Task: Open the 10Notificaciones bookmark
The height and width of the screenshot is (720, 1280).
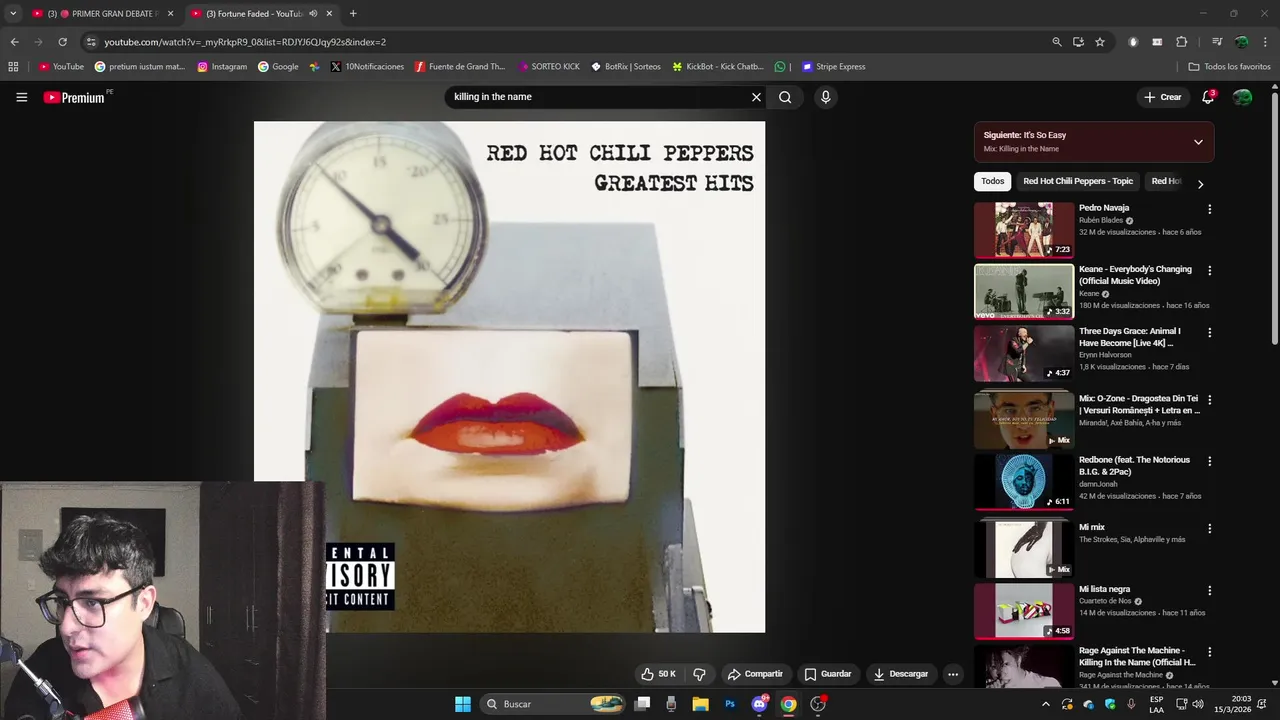Action: tap(367, 67)
